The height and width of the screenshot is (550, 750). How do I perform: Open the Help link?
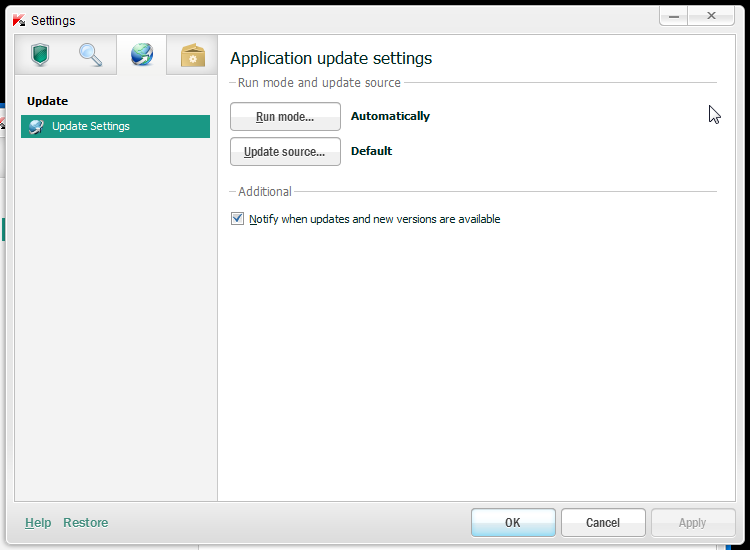tap(38, 522)
